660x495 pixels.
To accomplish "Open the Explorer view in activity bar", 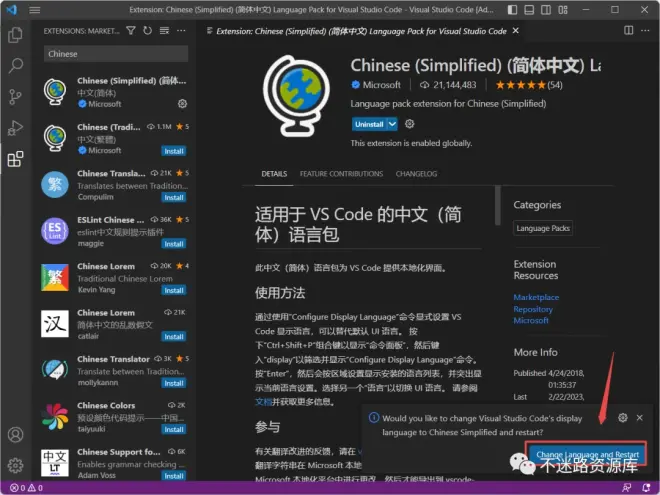I will pos(16,35).
